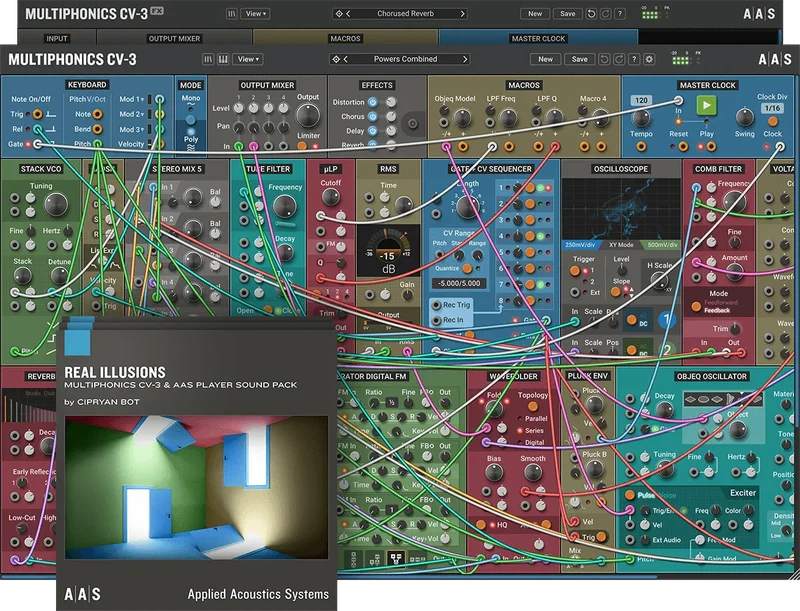Image resolution: width=800 pixels, height=611 pixels.
Task: Open the View dropdown in front window
Action: coord(248,59)
